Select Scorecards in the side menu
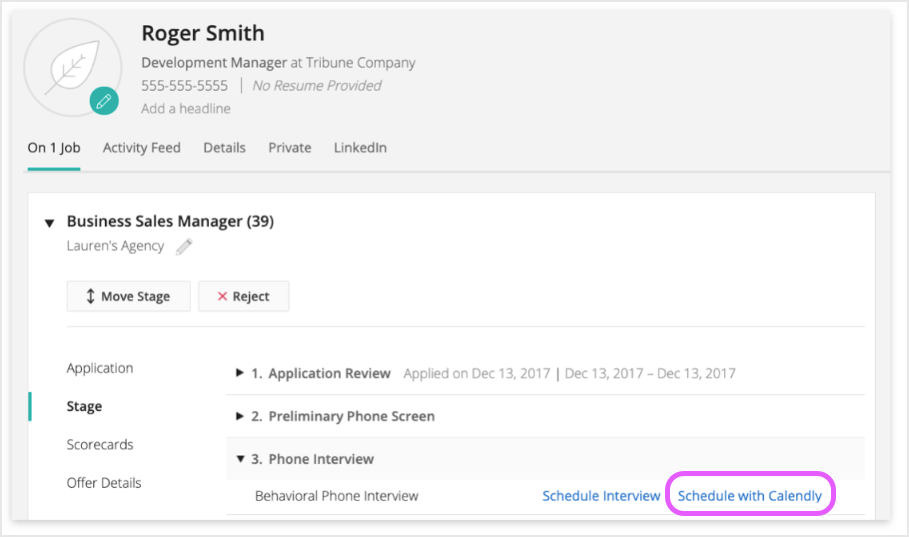Image resolution: width=909 pixels, height=537 pixels. click(100, 445)
